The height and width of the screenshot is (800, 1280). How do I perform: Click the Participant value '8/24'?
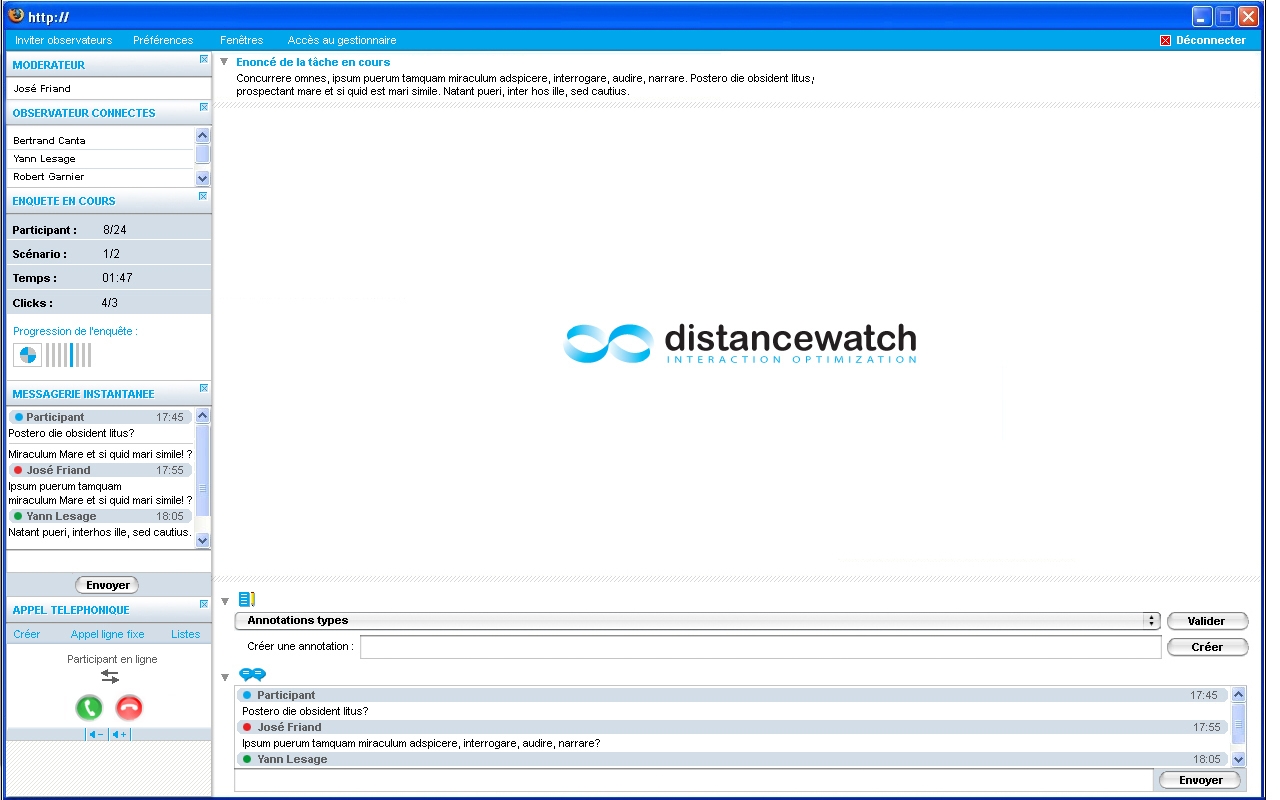tap(114, 230)
